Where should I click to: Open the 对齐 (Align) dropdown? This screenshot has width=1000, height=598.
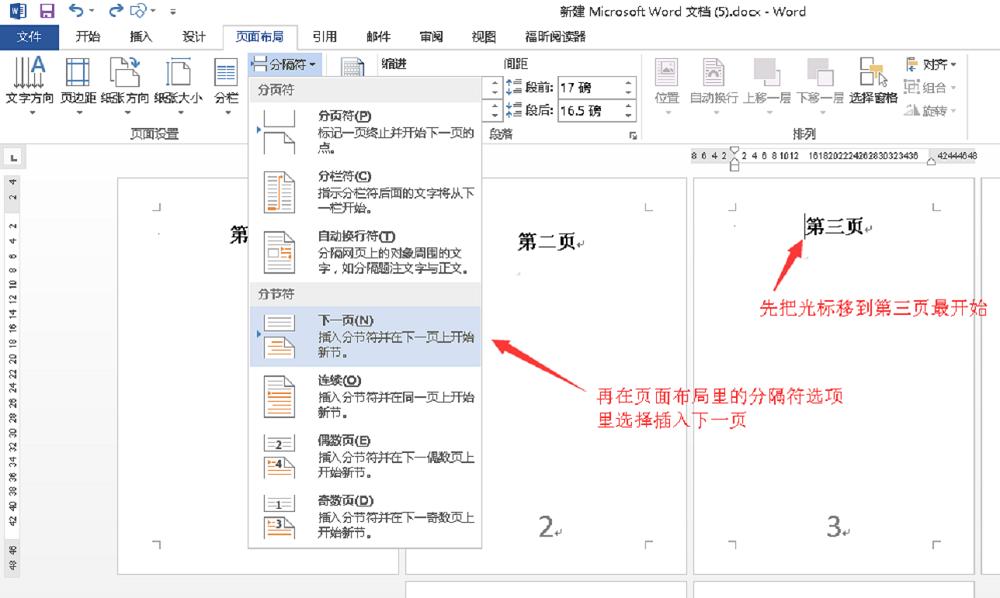click(938, 64)
